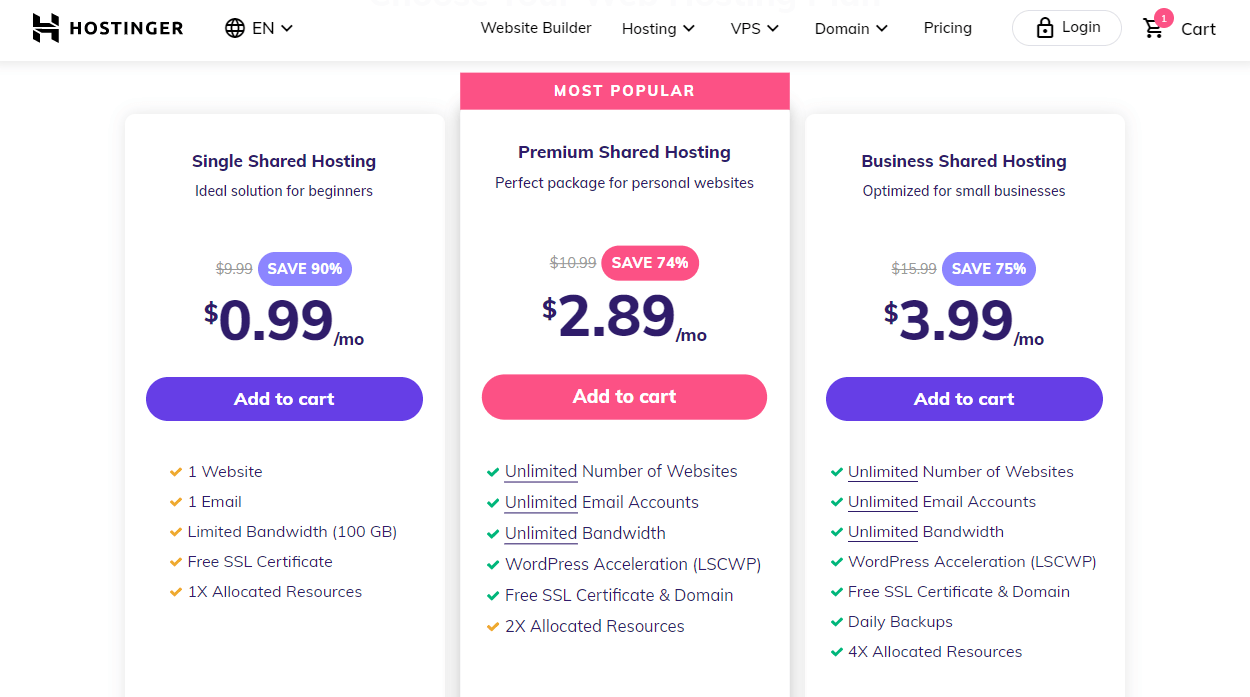Click the cart notification badge
The image size is (1250, 697).
[x=1164, y=17]
